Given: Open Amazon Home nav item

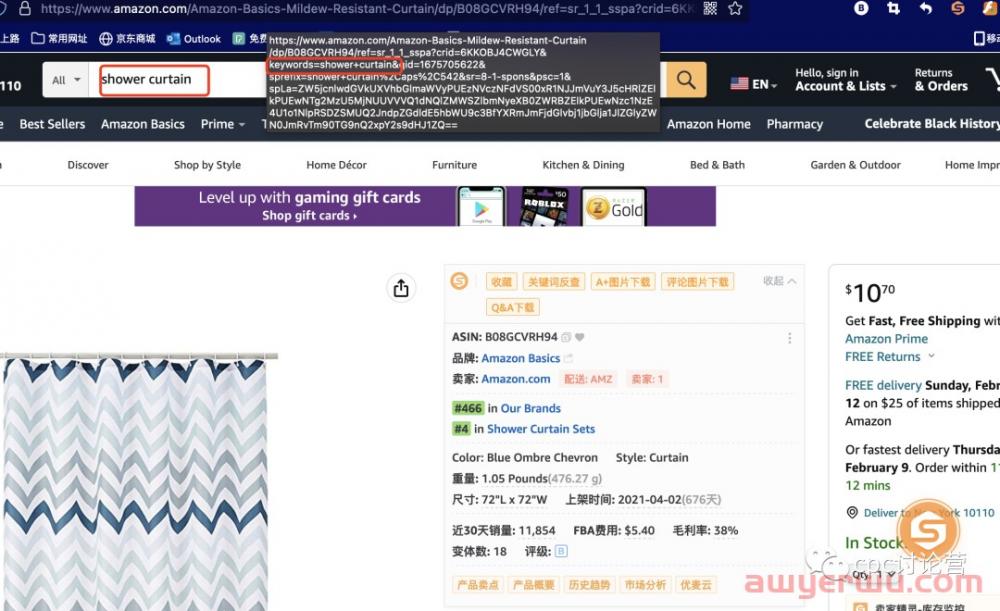Looking at the screenshot, I should click(x=709, y=124).
